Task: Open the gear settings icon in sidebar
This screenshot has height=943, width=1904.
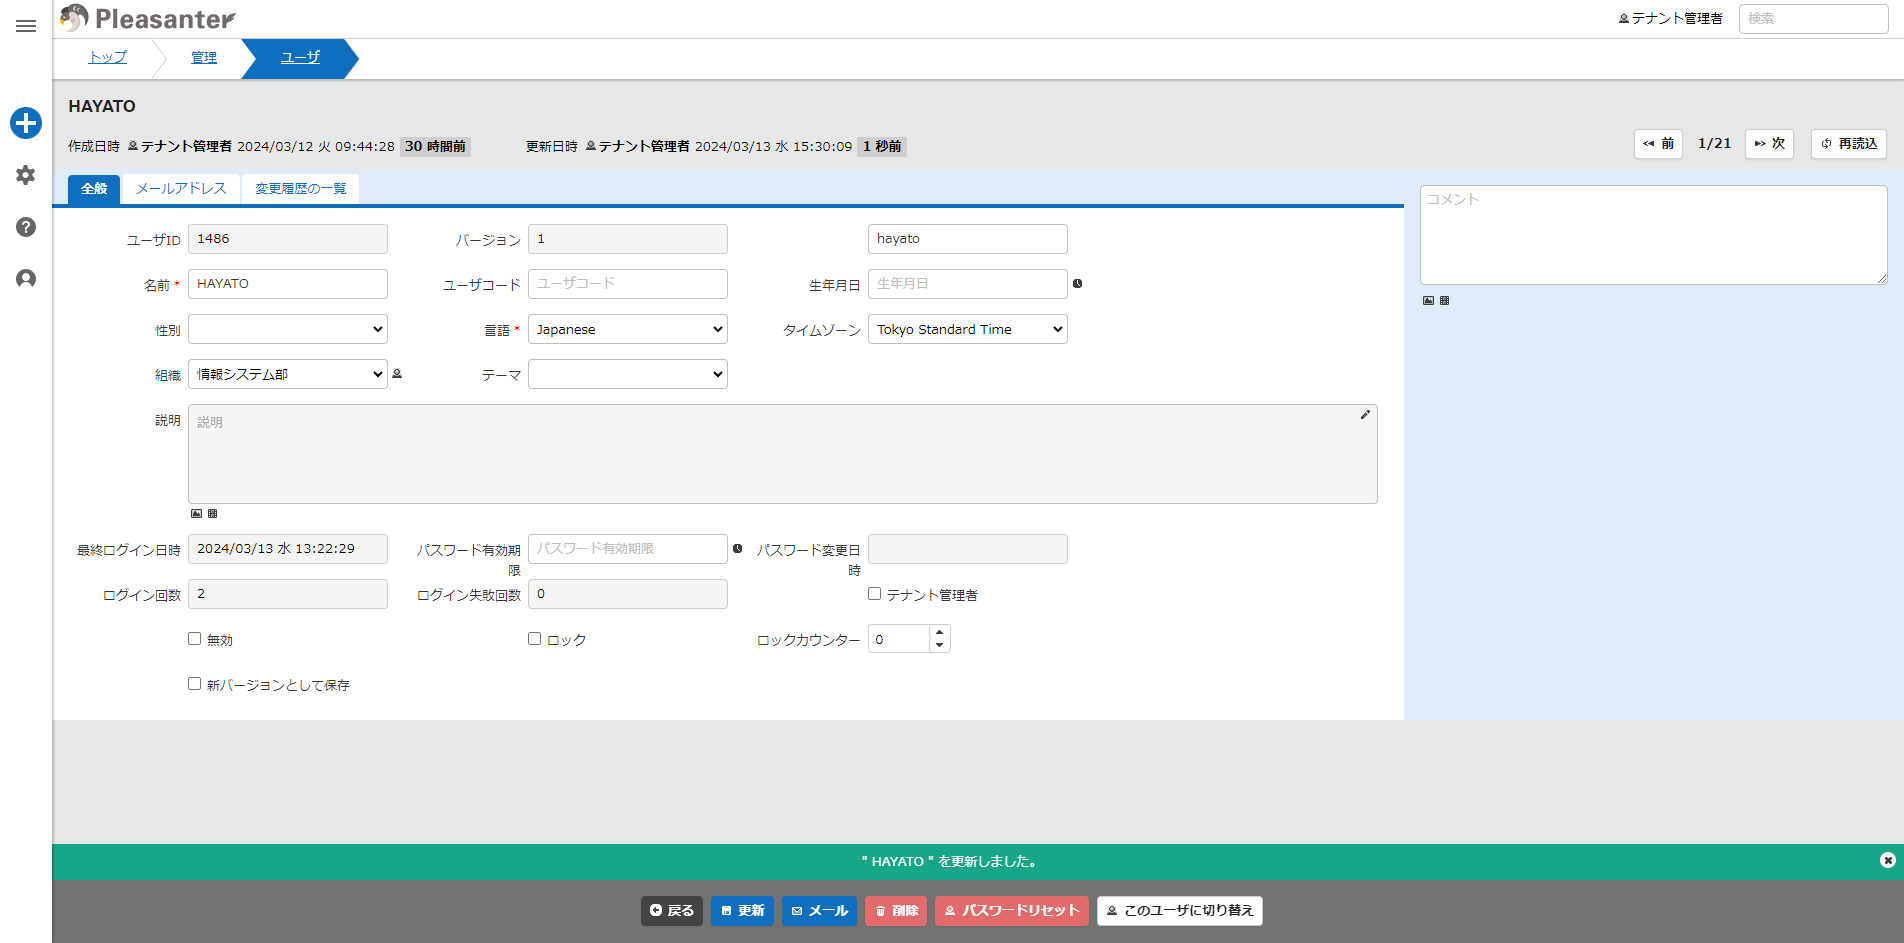Action: 26,175
